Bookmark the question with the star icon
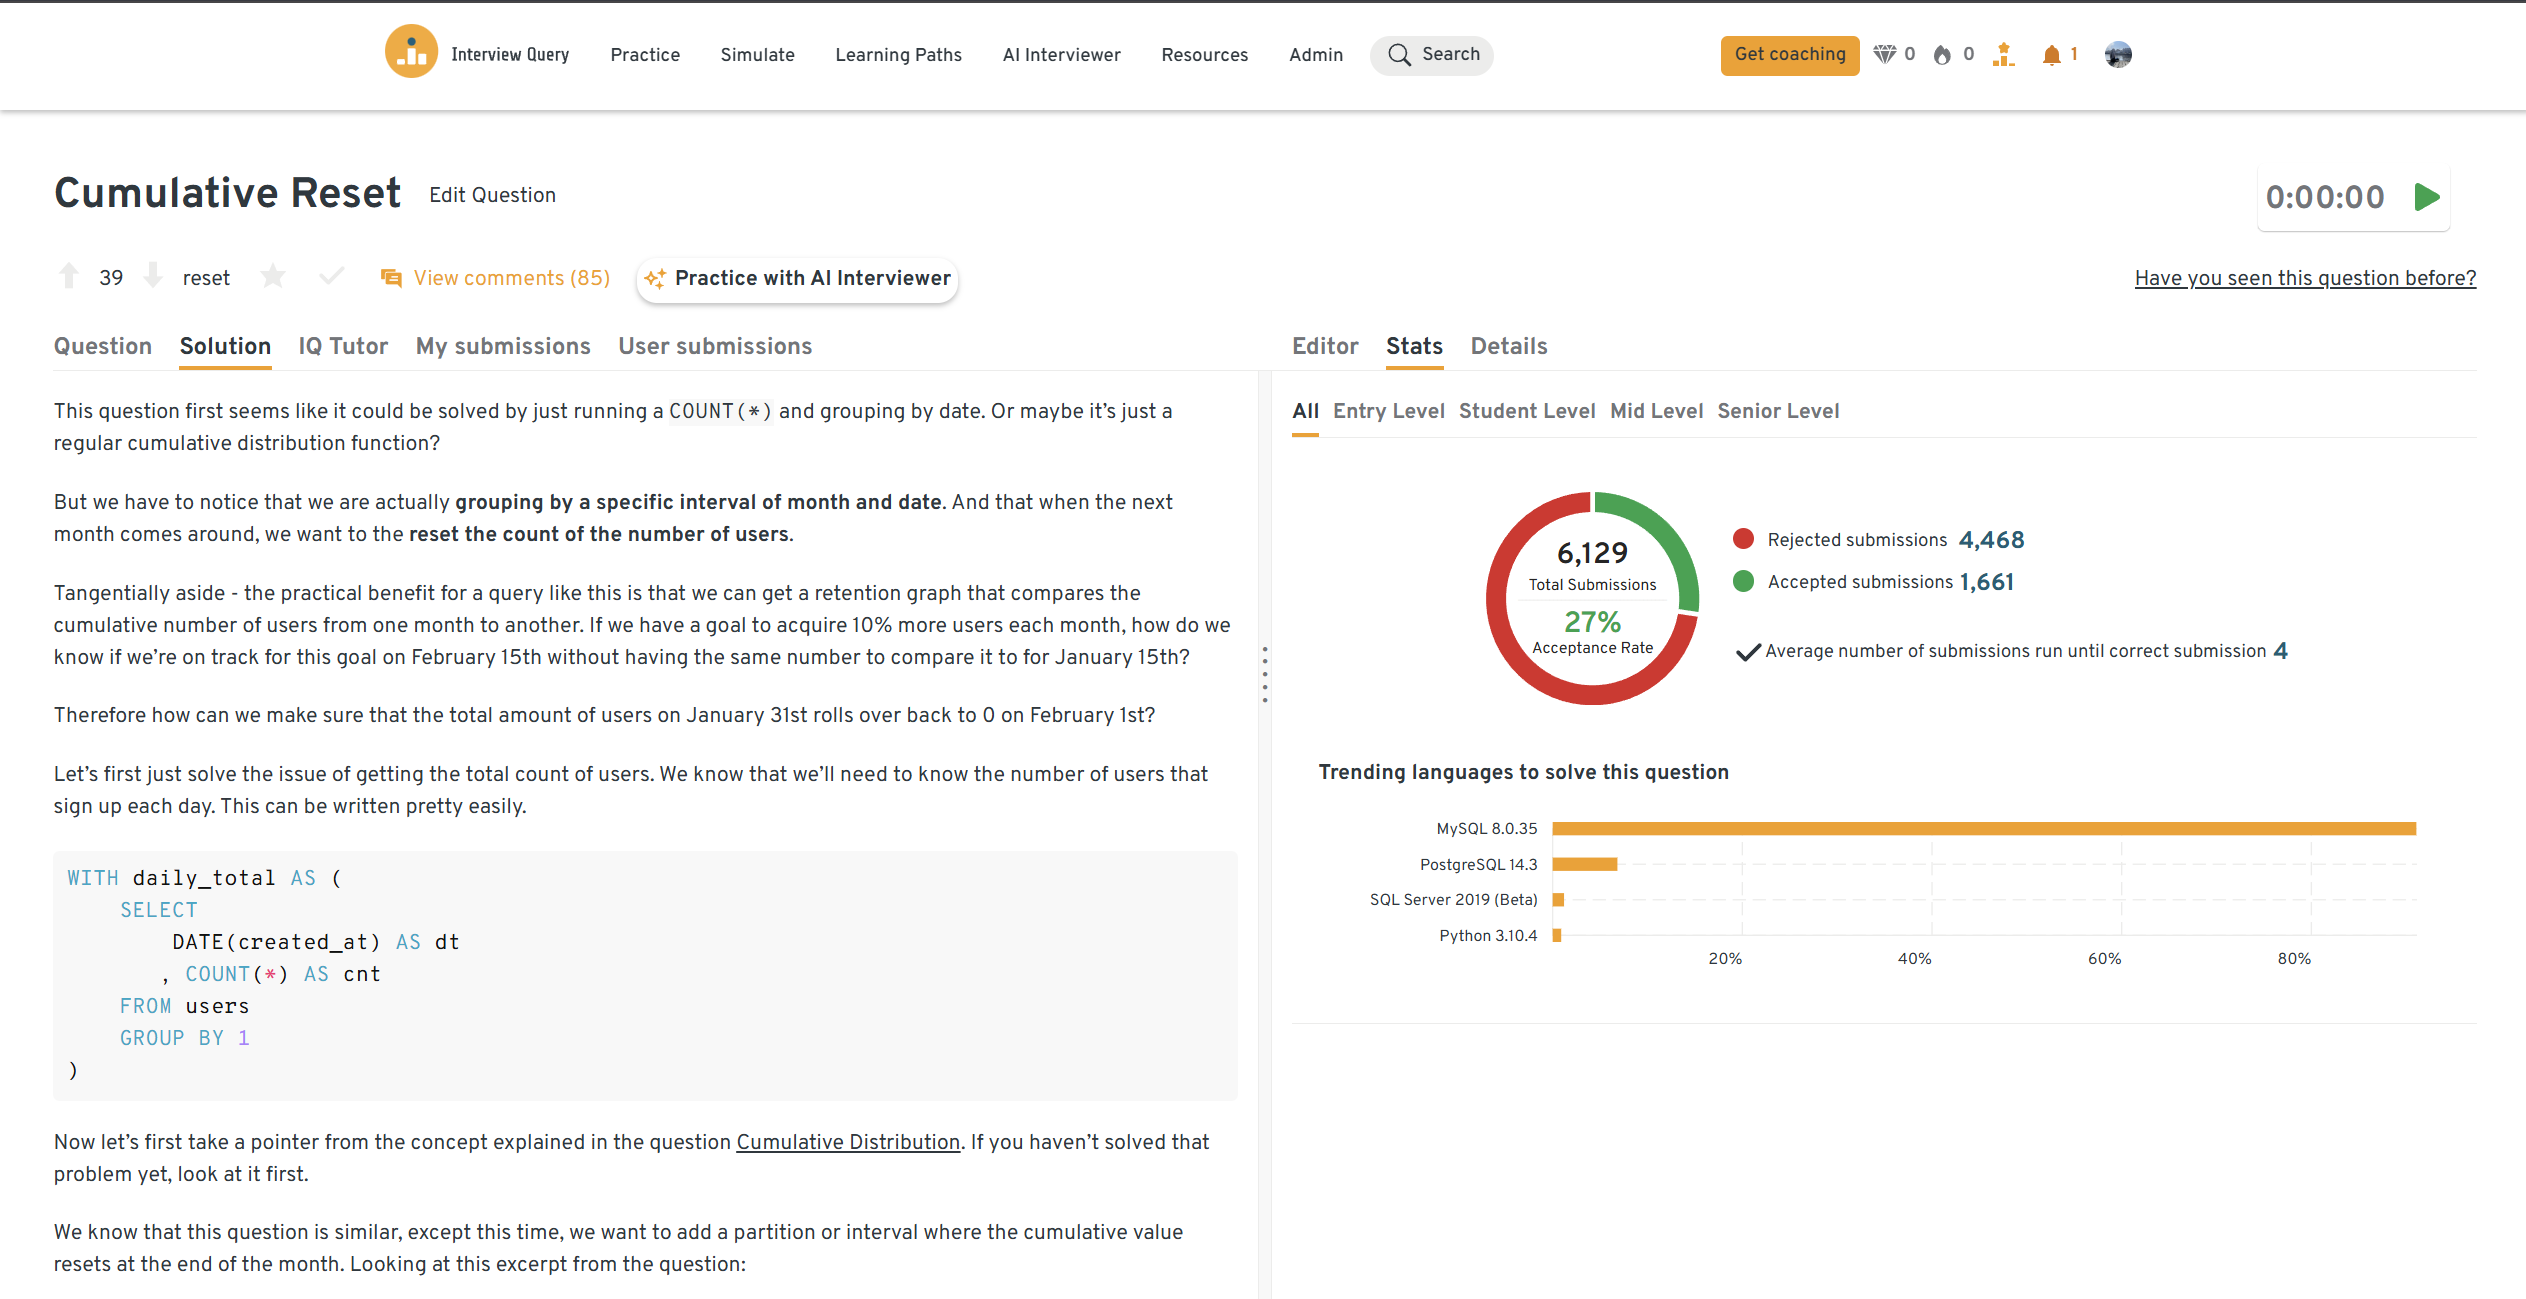 click(272, 277)
